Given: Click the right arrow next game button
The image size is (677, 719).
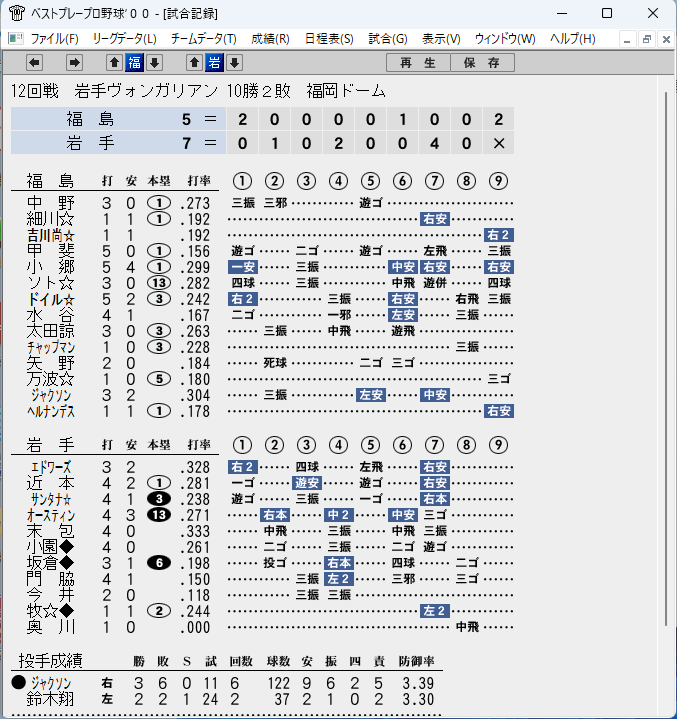Looking at the screenshot, I should pos(74,62).
